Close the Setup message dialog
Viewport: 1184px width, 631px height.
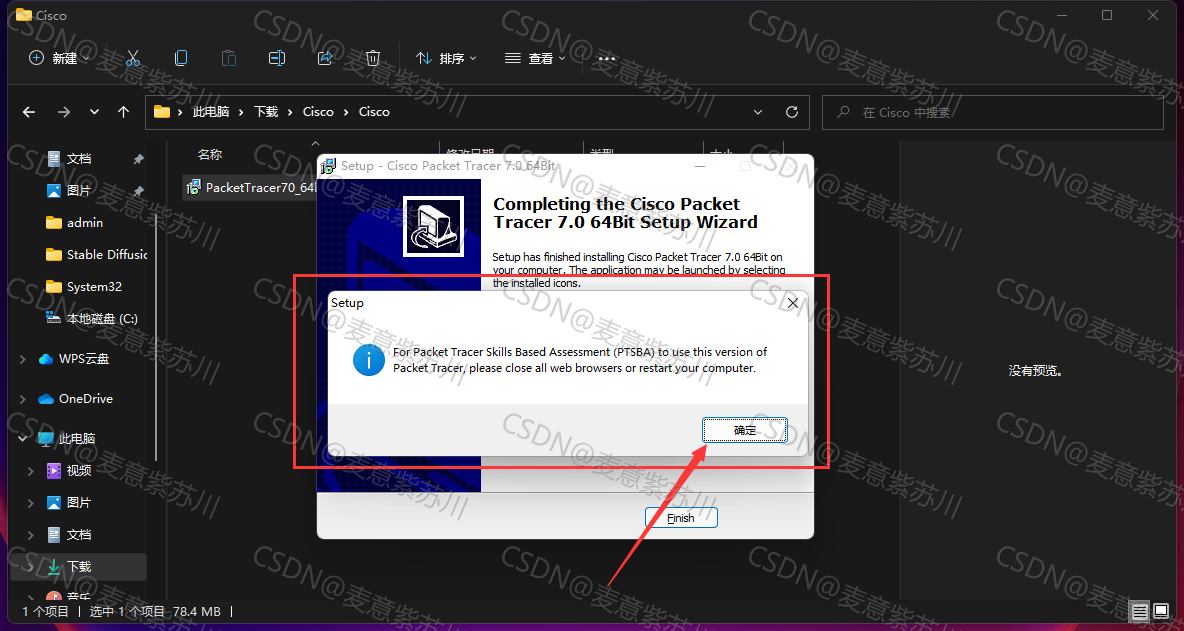point(793,303)
